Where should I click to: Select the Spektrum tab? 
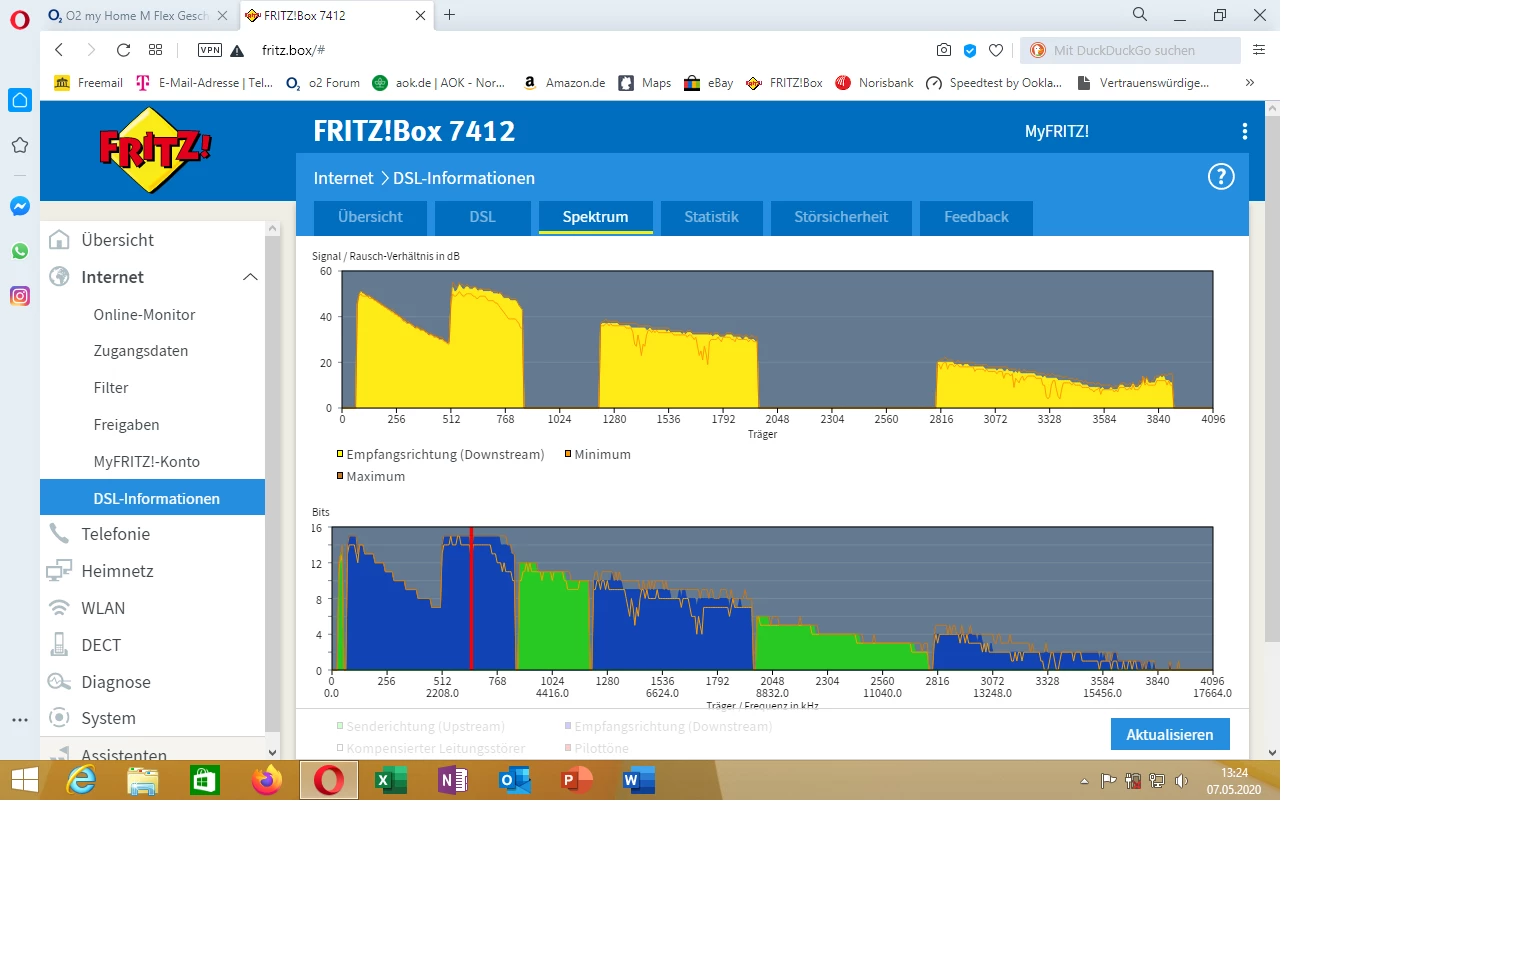pyautogui.click(x=596, y=217)
